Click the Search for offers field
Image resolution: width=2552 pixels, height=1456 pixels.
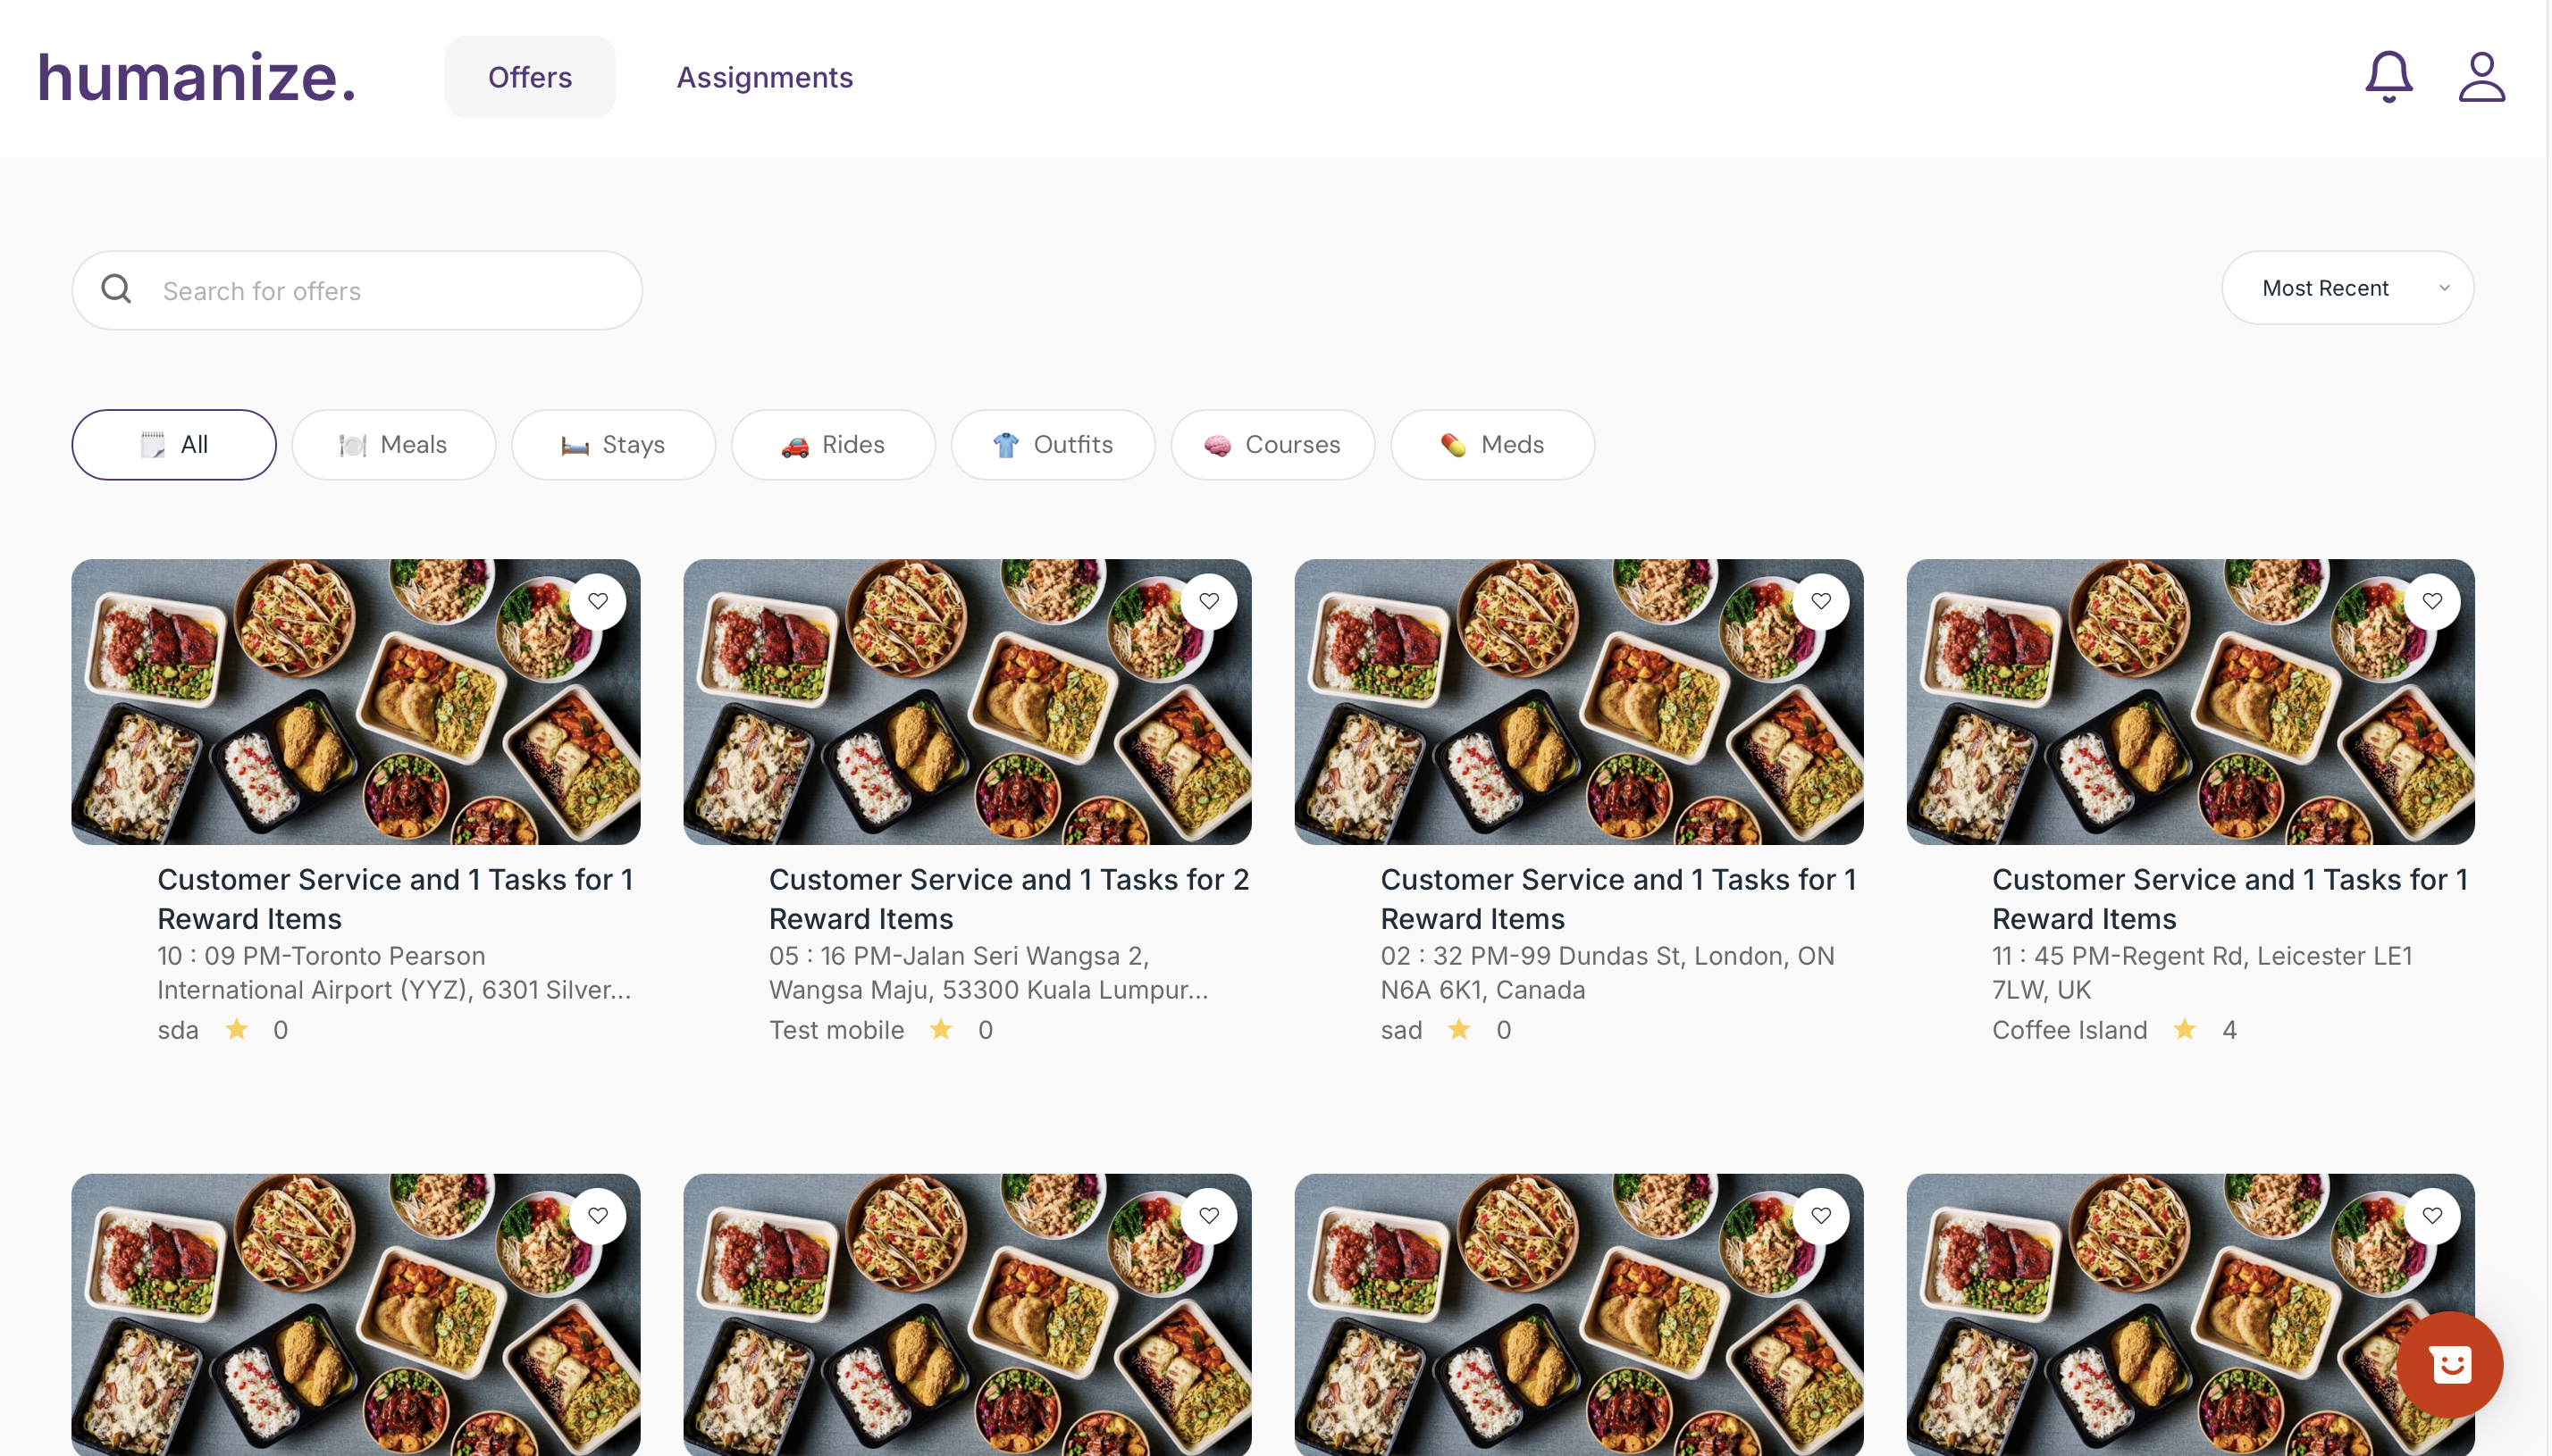pyautogui.click(x=357, y=290)
